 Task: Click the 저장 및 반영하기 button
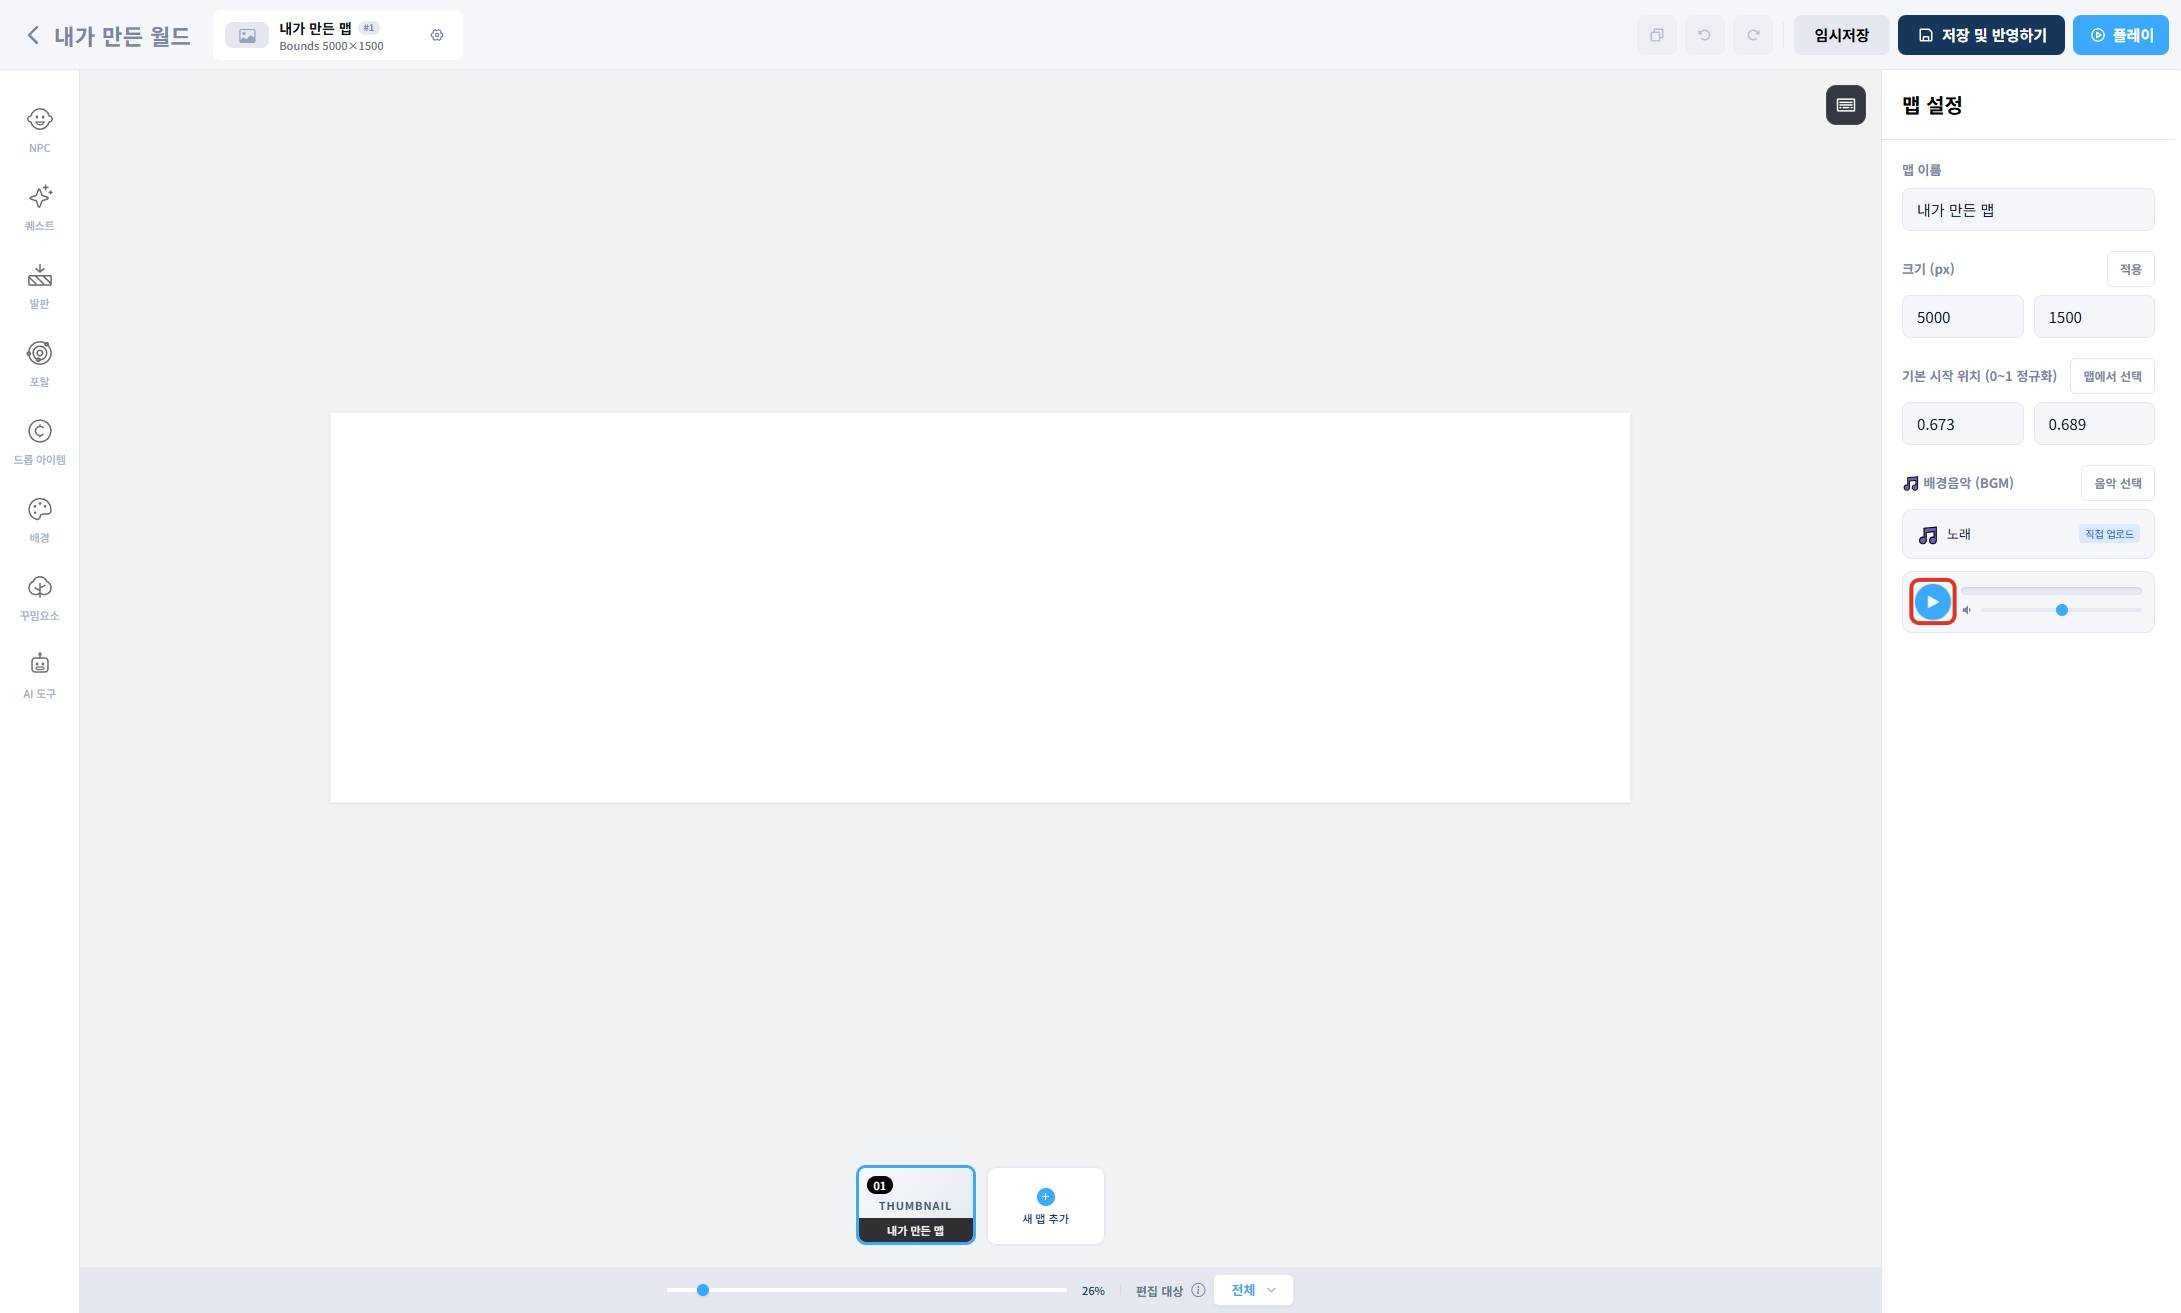point(1980,35)
